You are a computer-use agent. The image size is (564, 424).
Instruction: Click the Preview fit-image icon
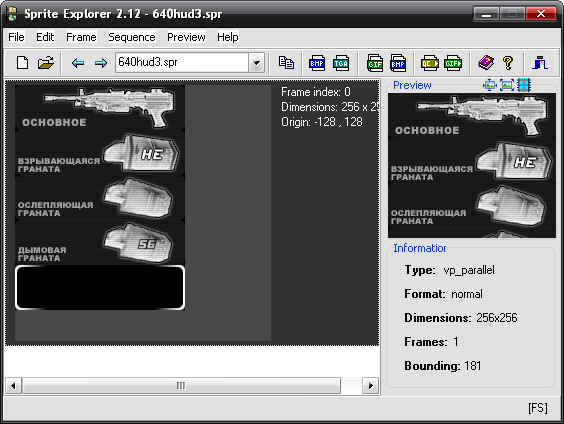[x=506, y=85]
